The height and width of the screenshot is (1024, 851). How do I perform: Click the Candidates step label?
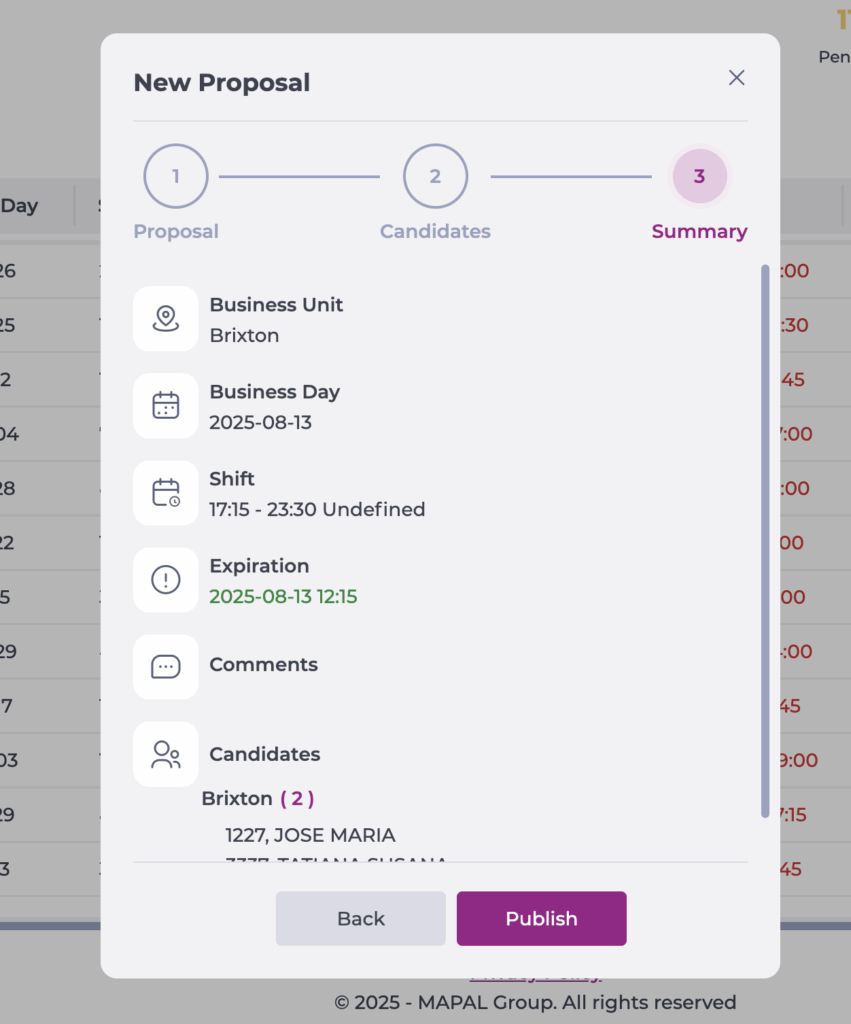coord(435,232)
